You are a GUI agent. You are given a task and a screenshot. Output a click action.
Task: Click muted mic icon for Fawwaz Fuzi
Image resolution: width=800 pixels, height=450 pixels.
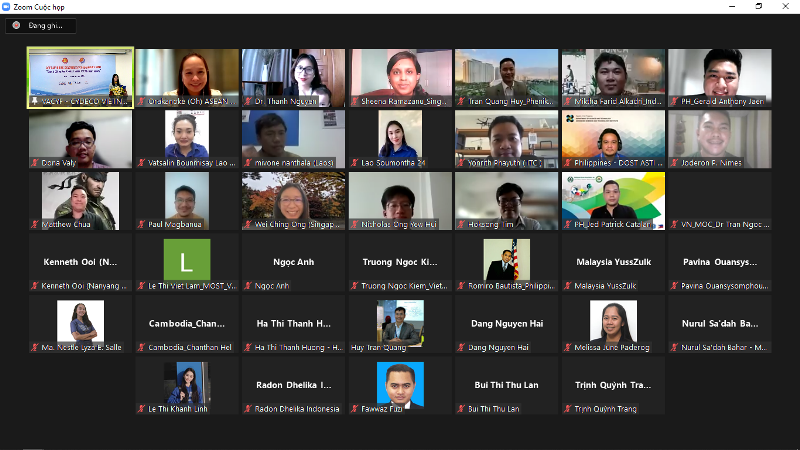coord(354,408)
